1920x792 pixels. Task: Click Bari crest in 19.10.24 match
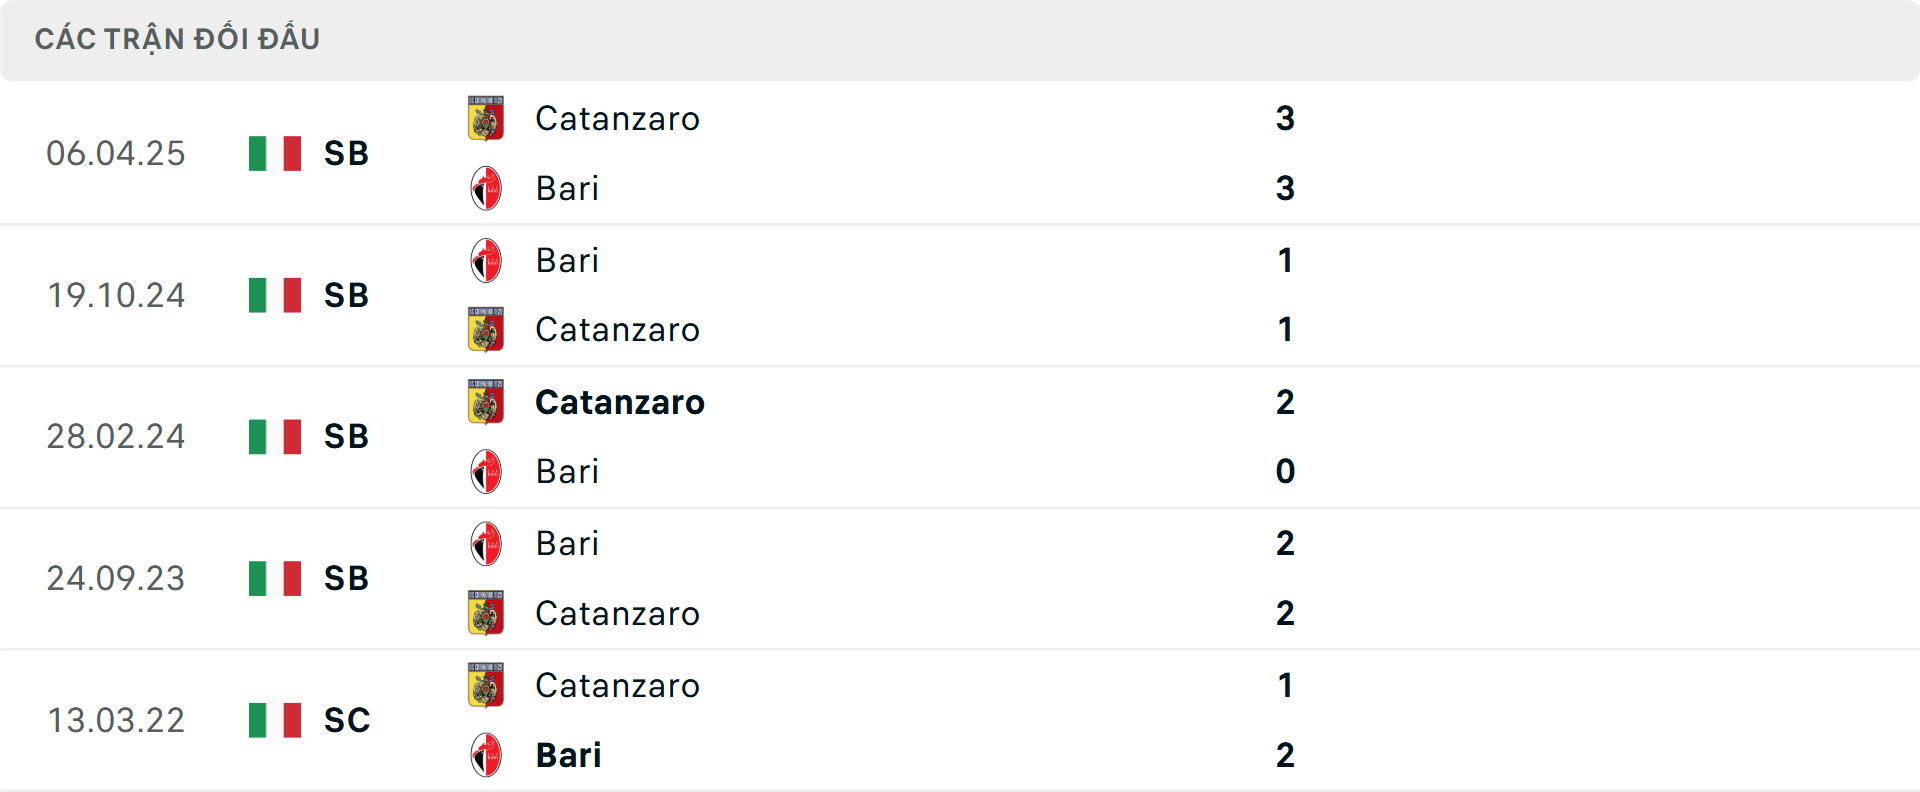(486, 260)
